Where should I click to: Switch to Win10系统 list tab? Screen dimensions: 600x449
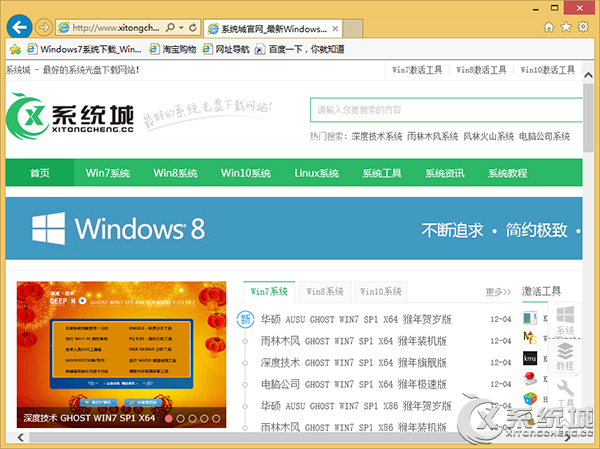(x=381, y=292)
